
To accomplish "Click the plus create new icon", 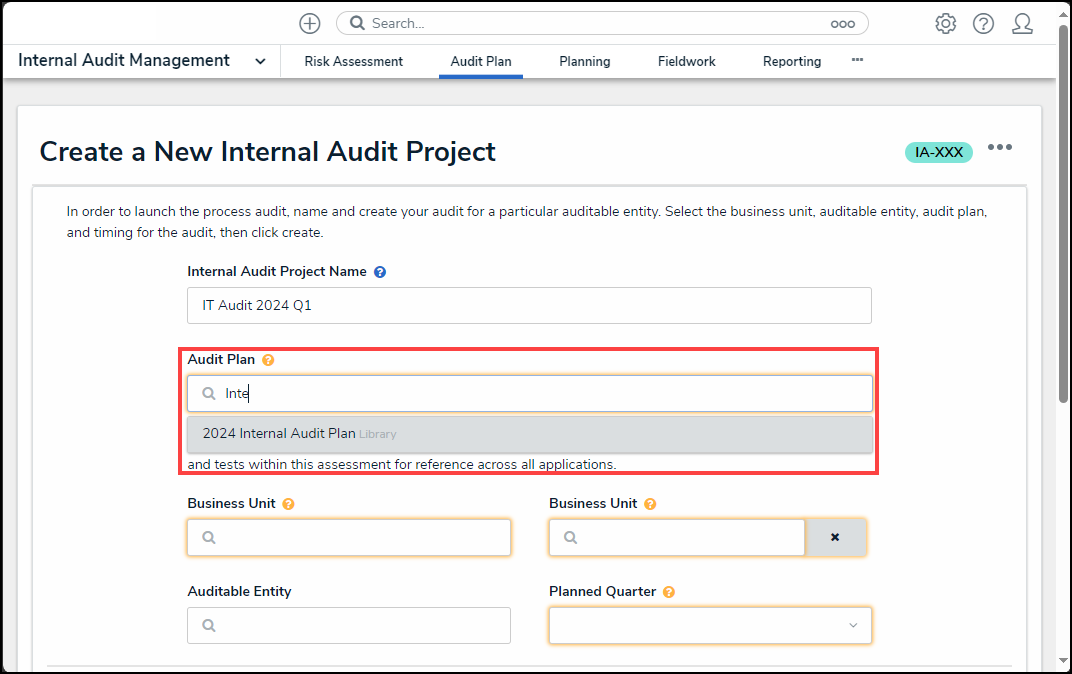I will tap(310, 23).
